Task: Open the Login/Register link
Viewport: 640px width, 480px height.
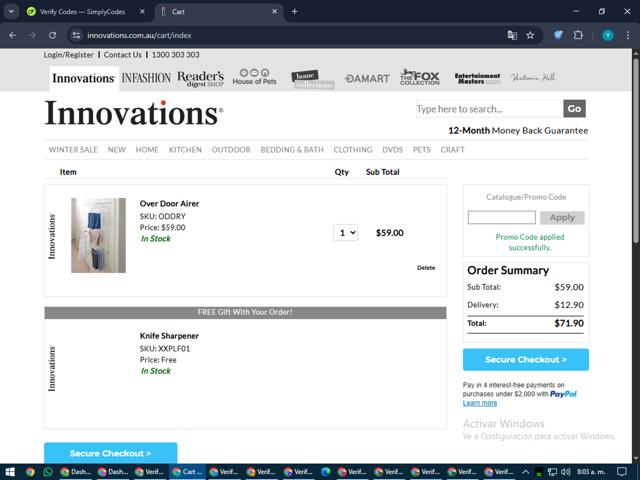Action: click(69, 55)
